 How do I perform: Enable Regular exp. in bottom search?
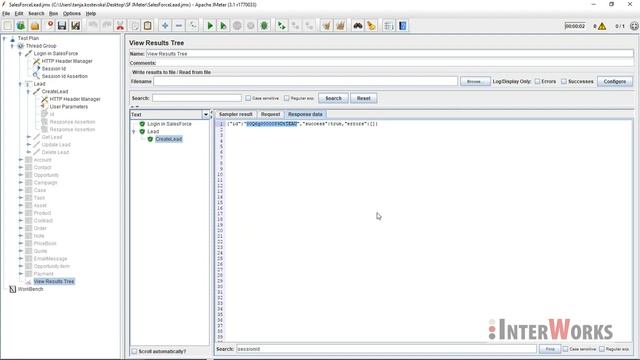tap(602, 349)
